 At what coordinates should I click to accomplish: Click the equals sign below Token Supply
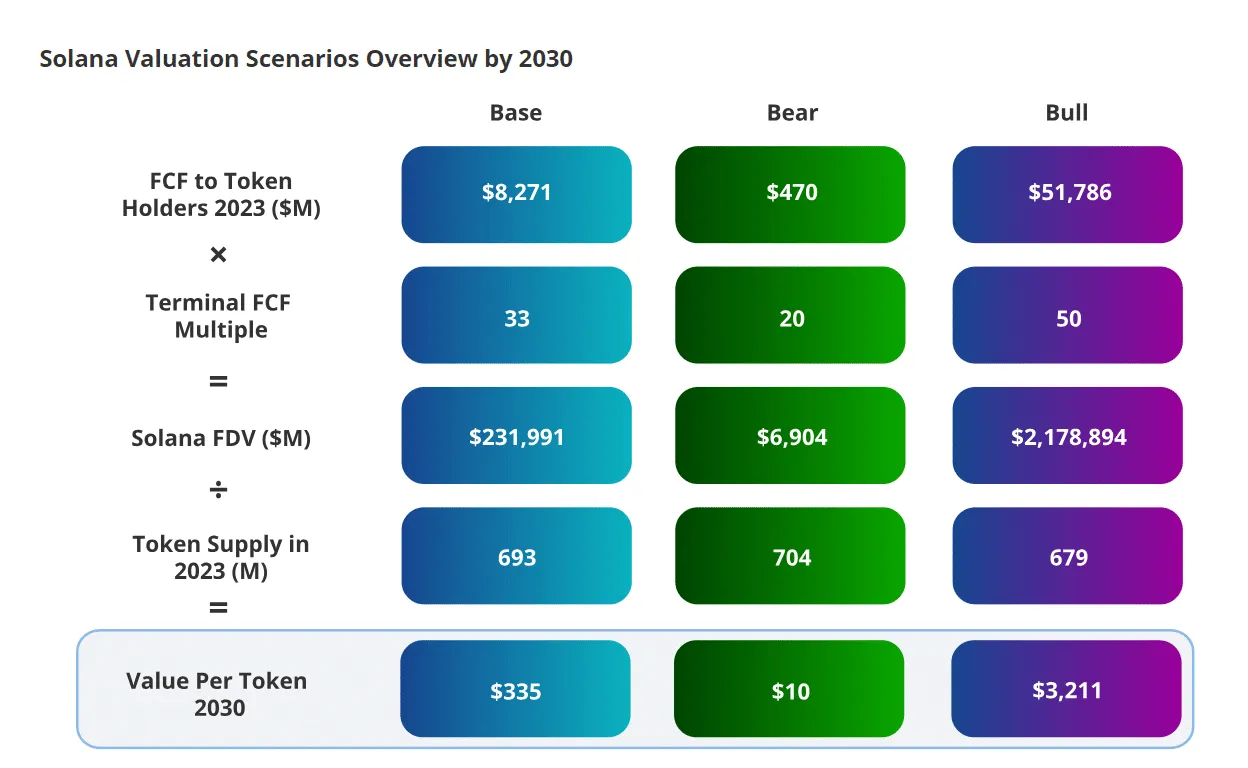click(x=218, y=608)
